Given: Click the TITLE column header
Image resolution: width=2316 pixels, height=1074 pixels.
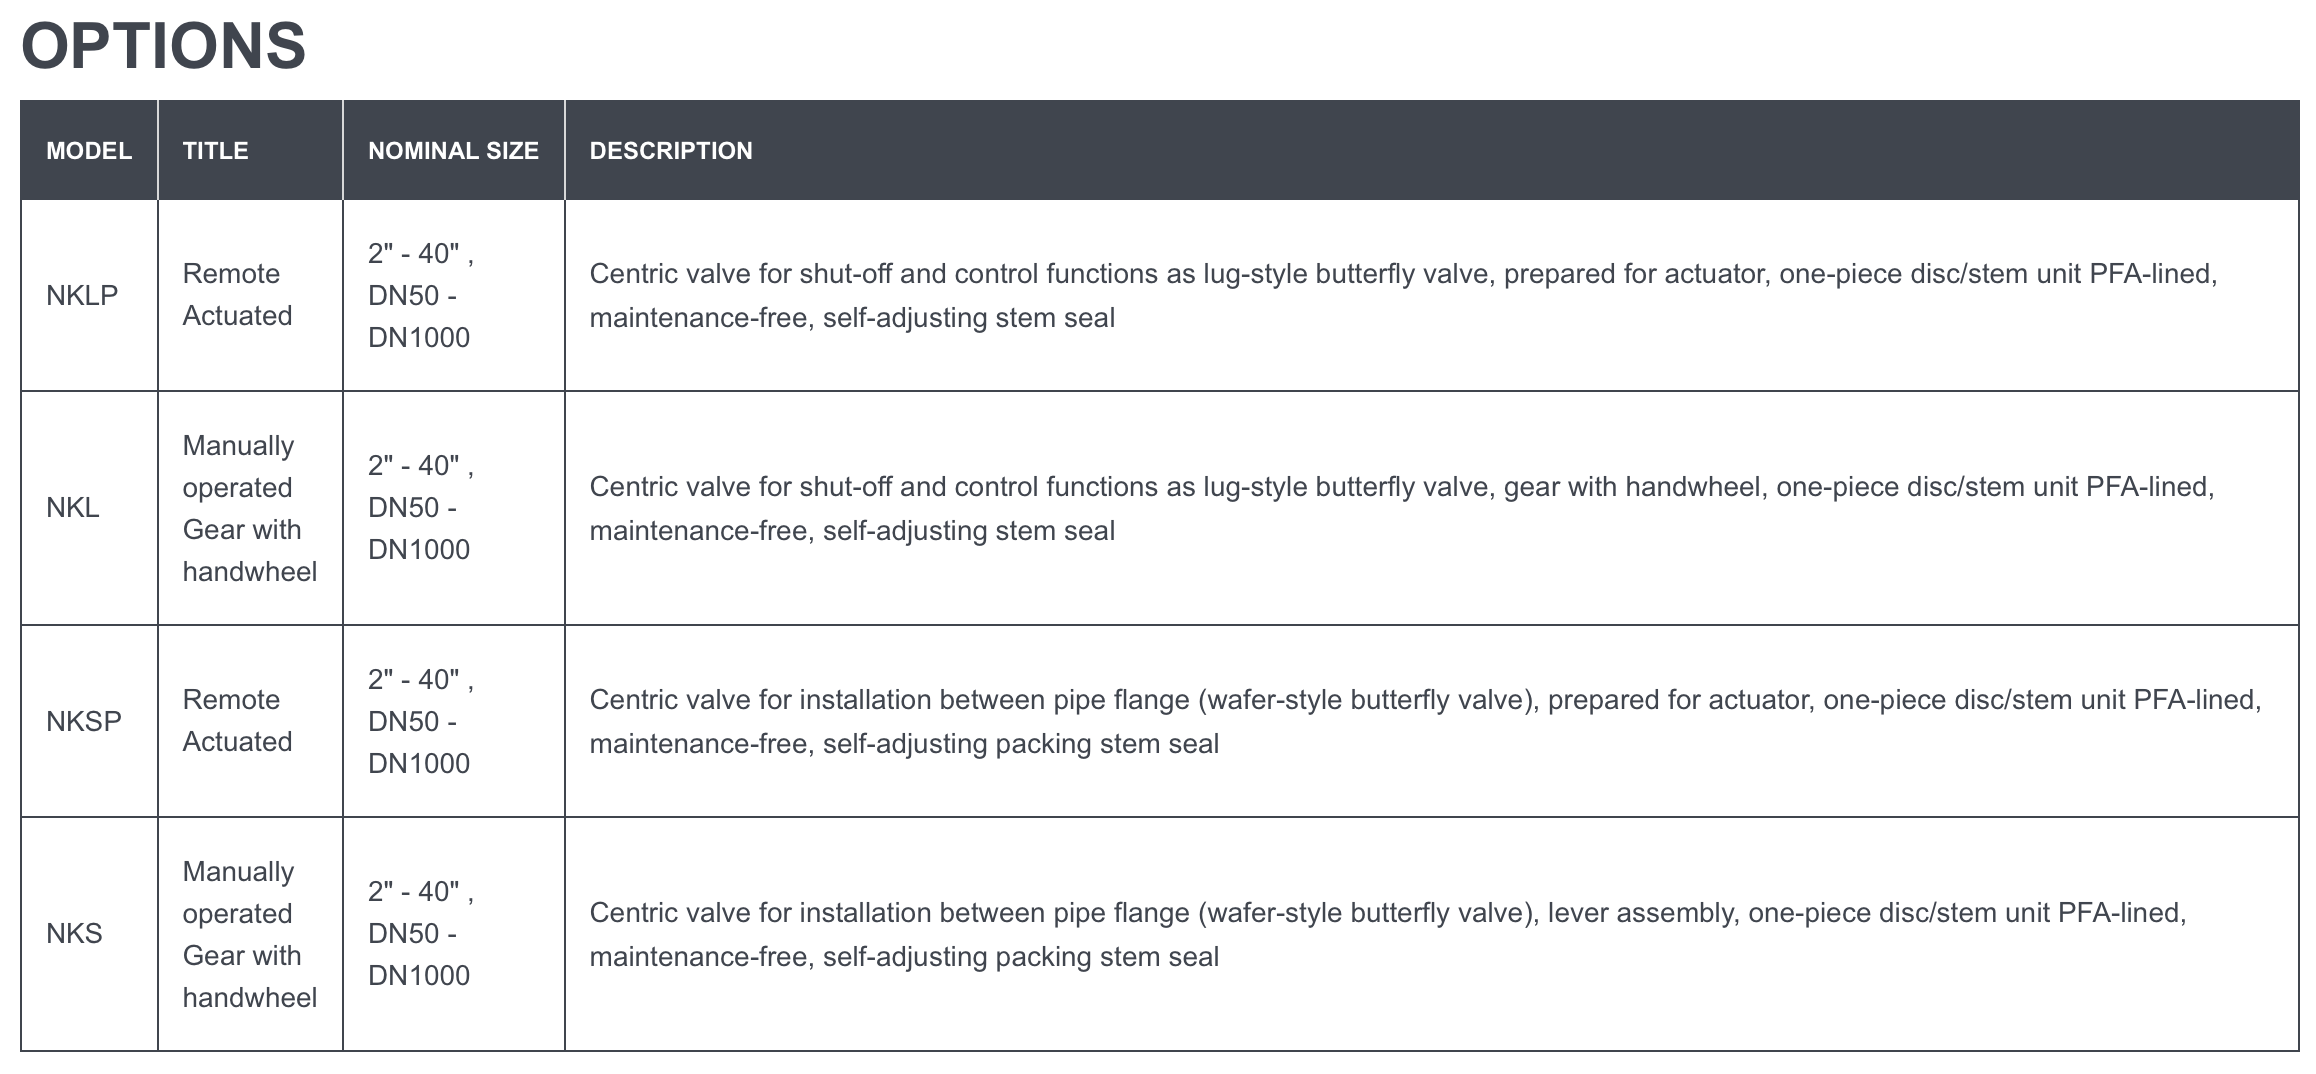Looking at the screenshot, I should pos(215,151).
